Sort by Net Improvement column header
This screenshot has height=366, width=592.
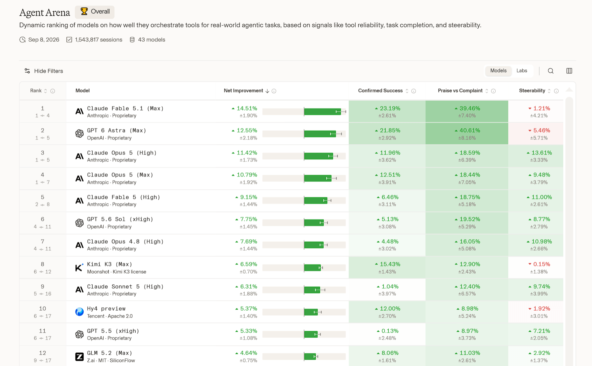(246, 91)
